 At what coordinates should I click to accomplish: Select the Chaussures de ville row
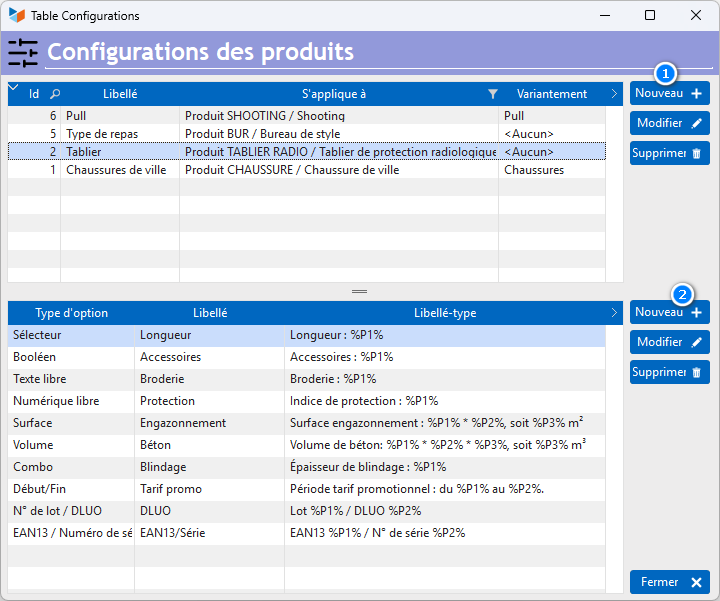pyautogui.click(x=300, y=170)
